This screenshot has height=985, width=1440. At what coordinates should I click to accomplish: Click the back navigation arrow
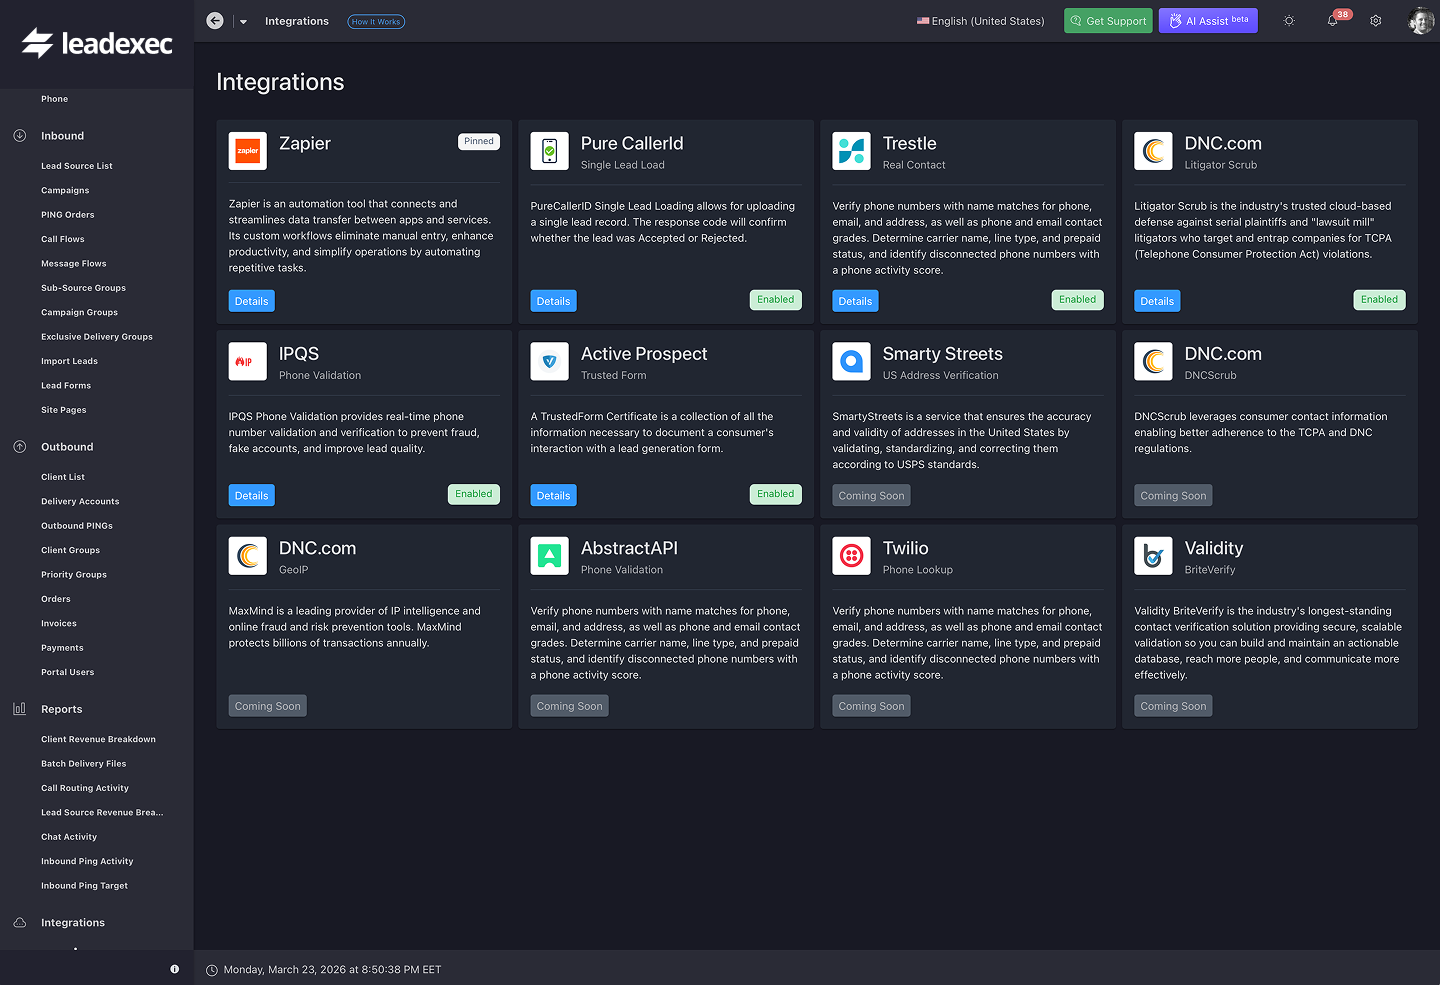pos(215,20)
